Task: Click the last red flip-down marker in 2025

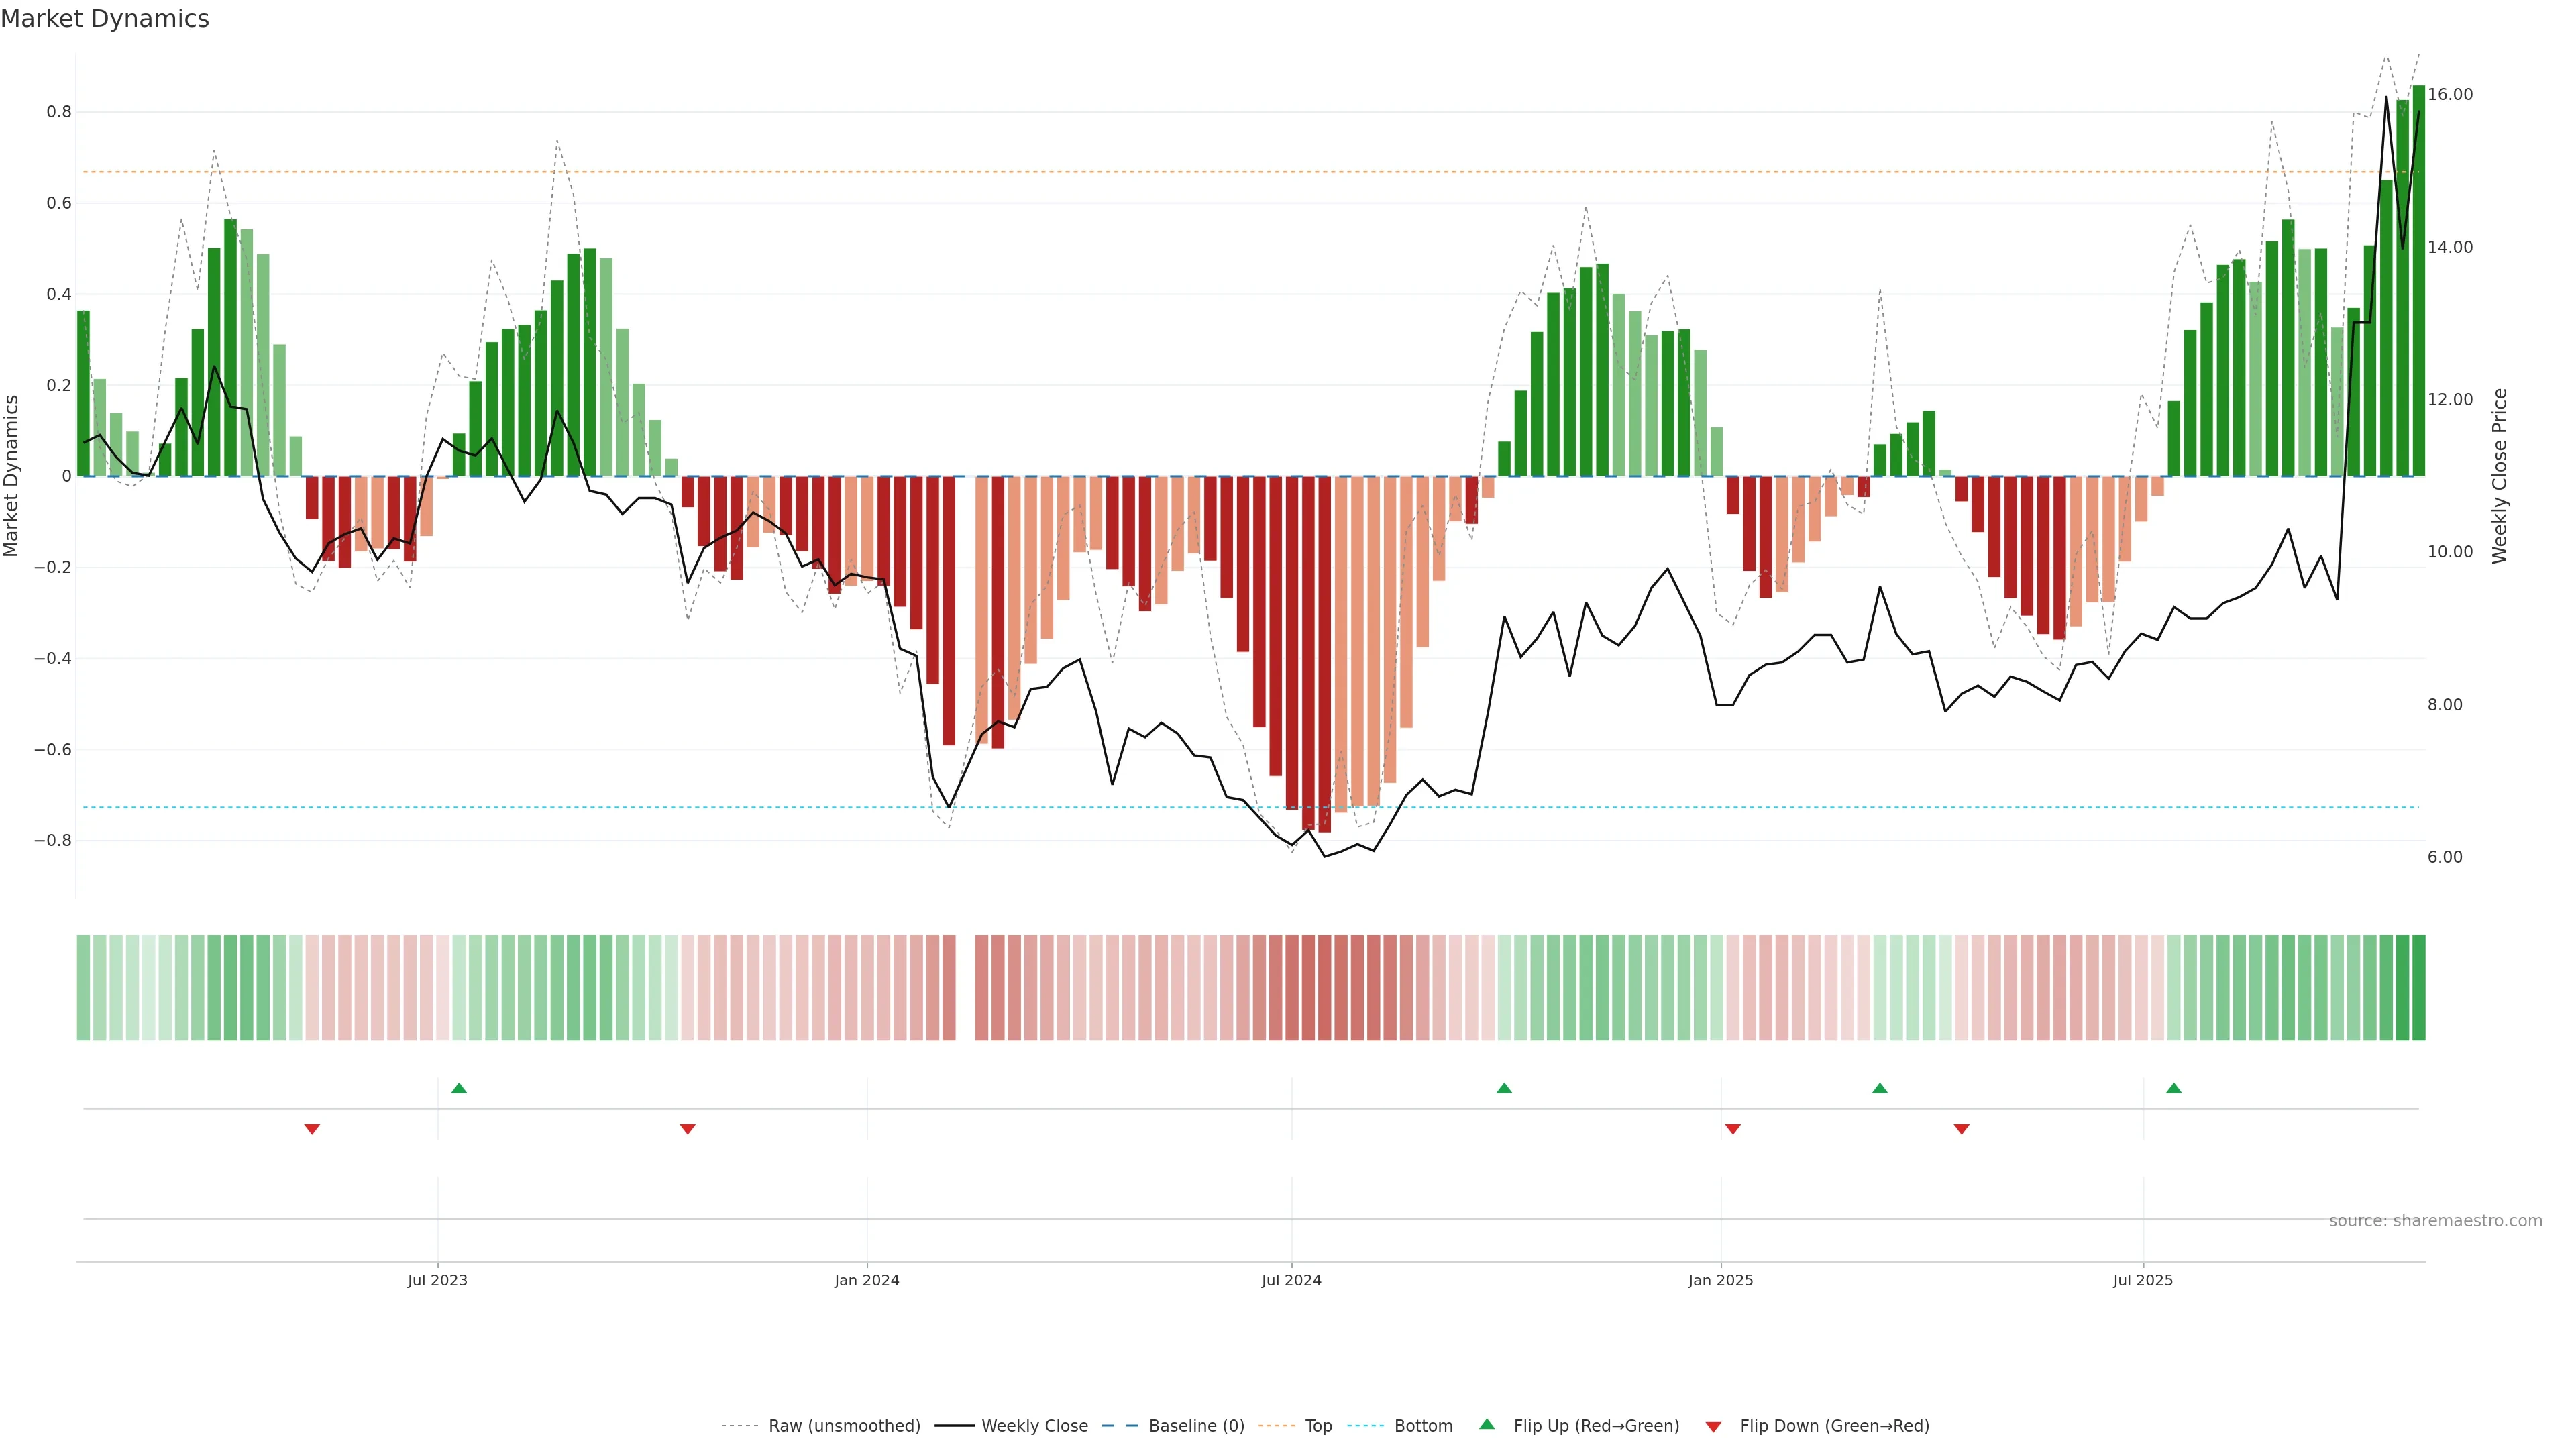Action: point(1962,1129)
